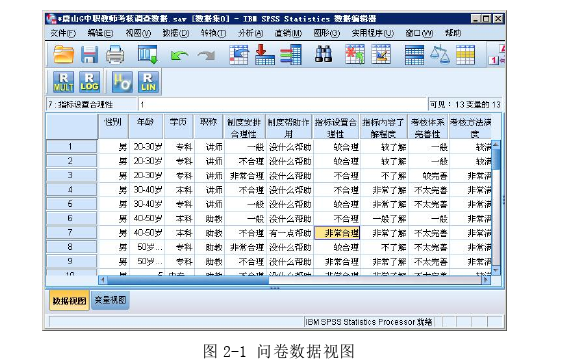
Task: Select the 考核体系完善性 column header
Action: coord(428,127)
